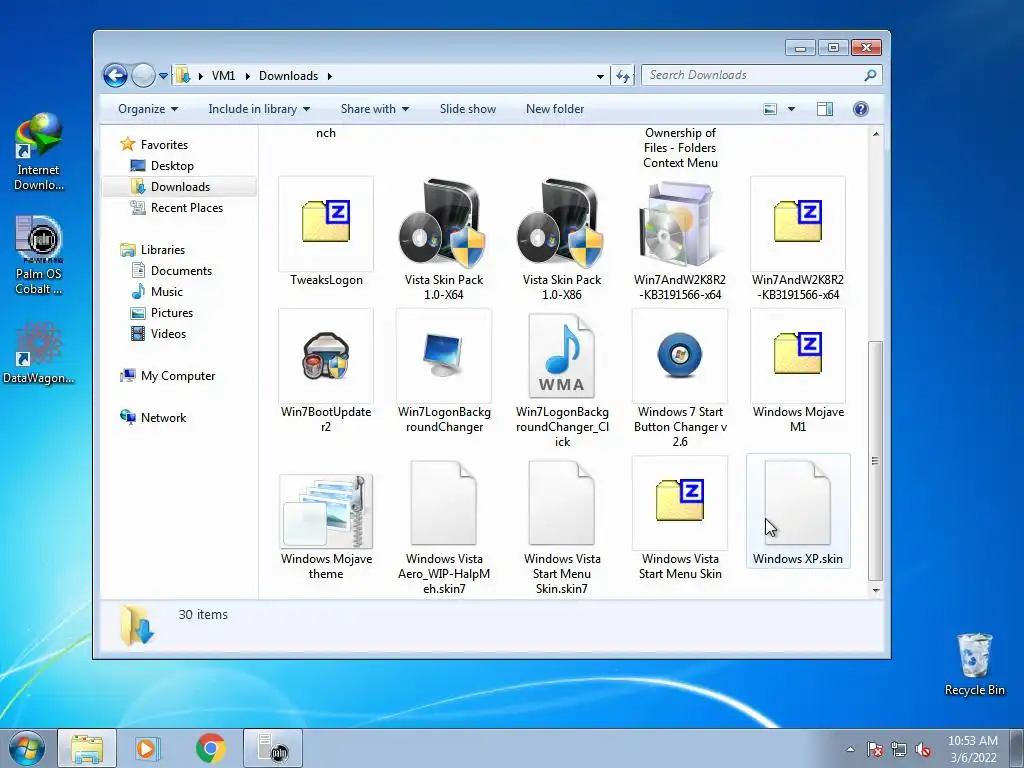Open the Action Center flag tray icon
This screenshot has width=1024, height=768.
point(874,749)
